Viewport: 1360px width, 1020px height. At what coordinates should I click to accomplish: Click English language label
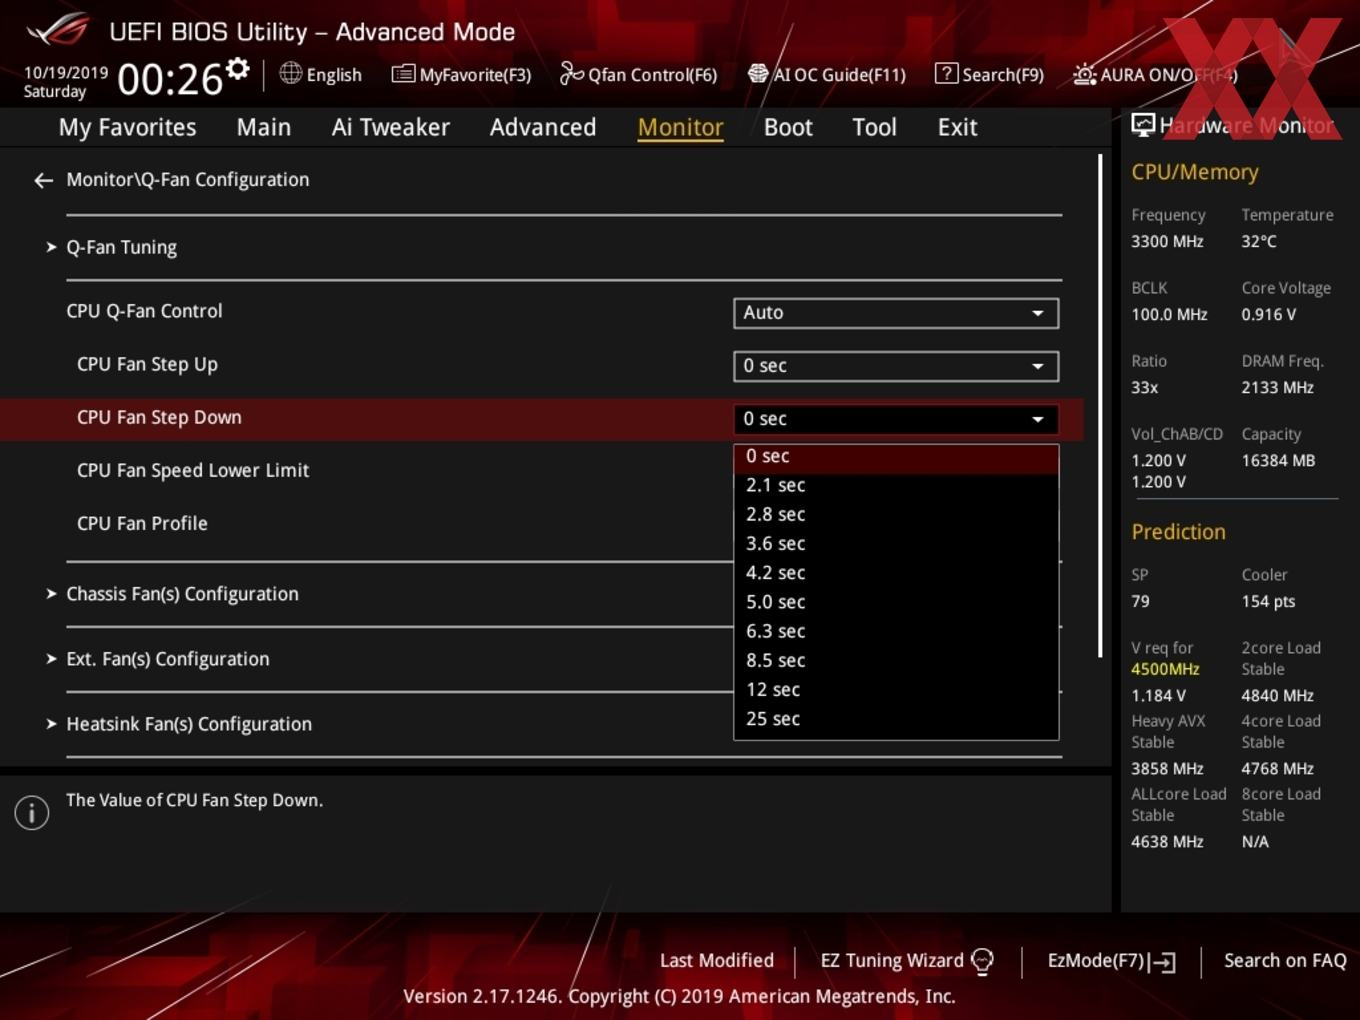(x=334, y=75)
